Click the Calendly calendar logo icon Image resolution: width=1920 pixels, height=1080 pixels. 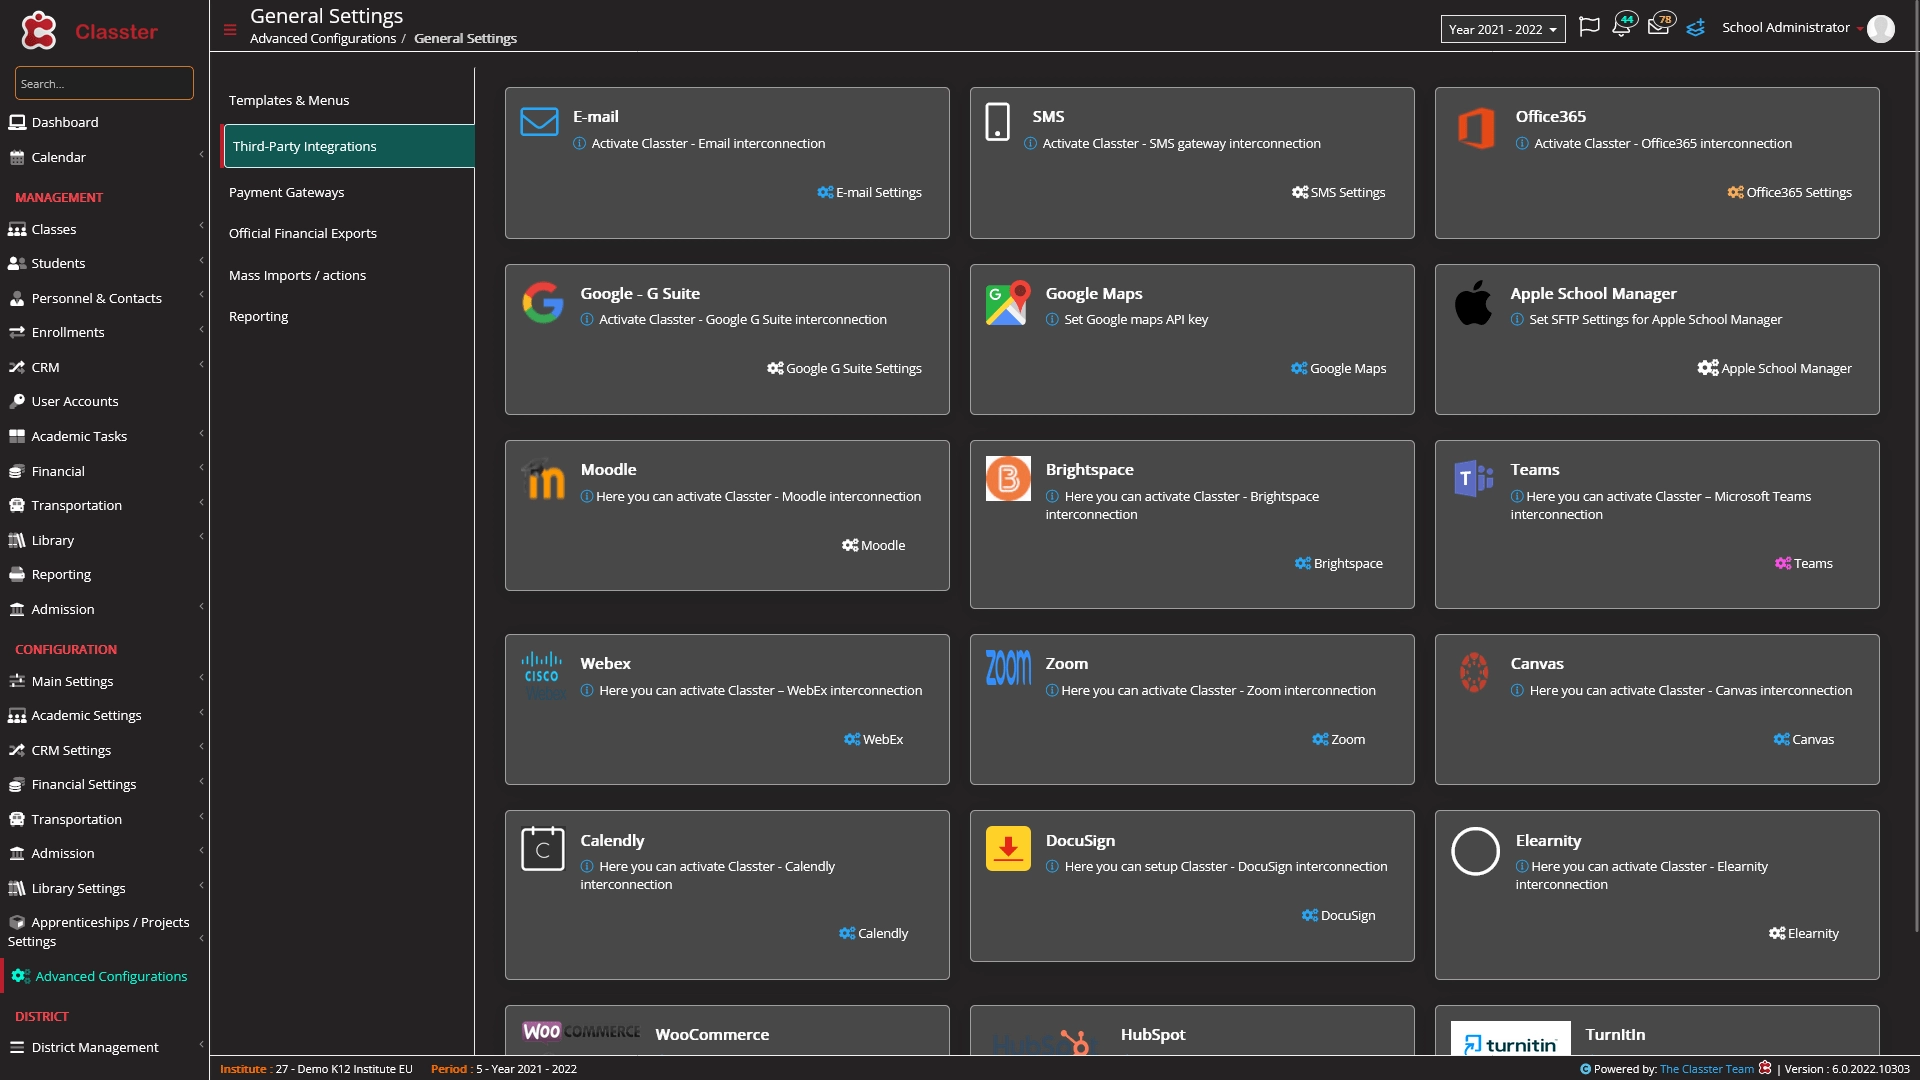pyautogui.click(x=543, y=849)
